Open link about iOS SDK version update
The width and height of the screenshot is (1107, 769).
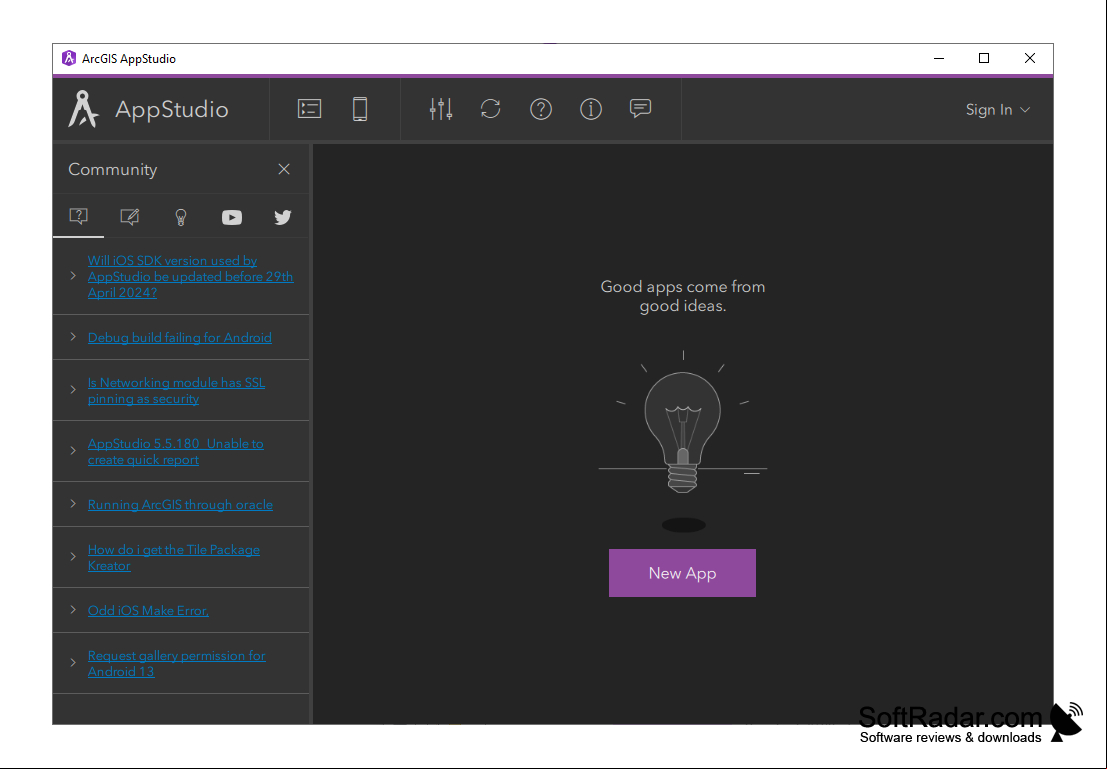pos(190,276)
